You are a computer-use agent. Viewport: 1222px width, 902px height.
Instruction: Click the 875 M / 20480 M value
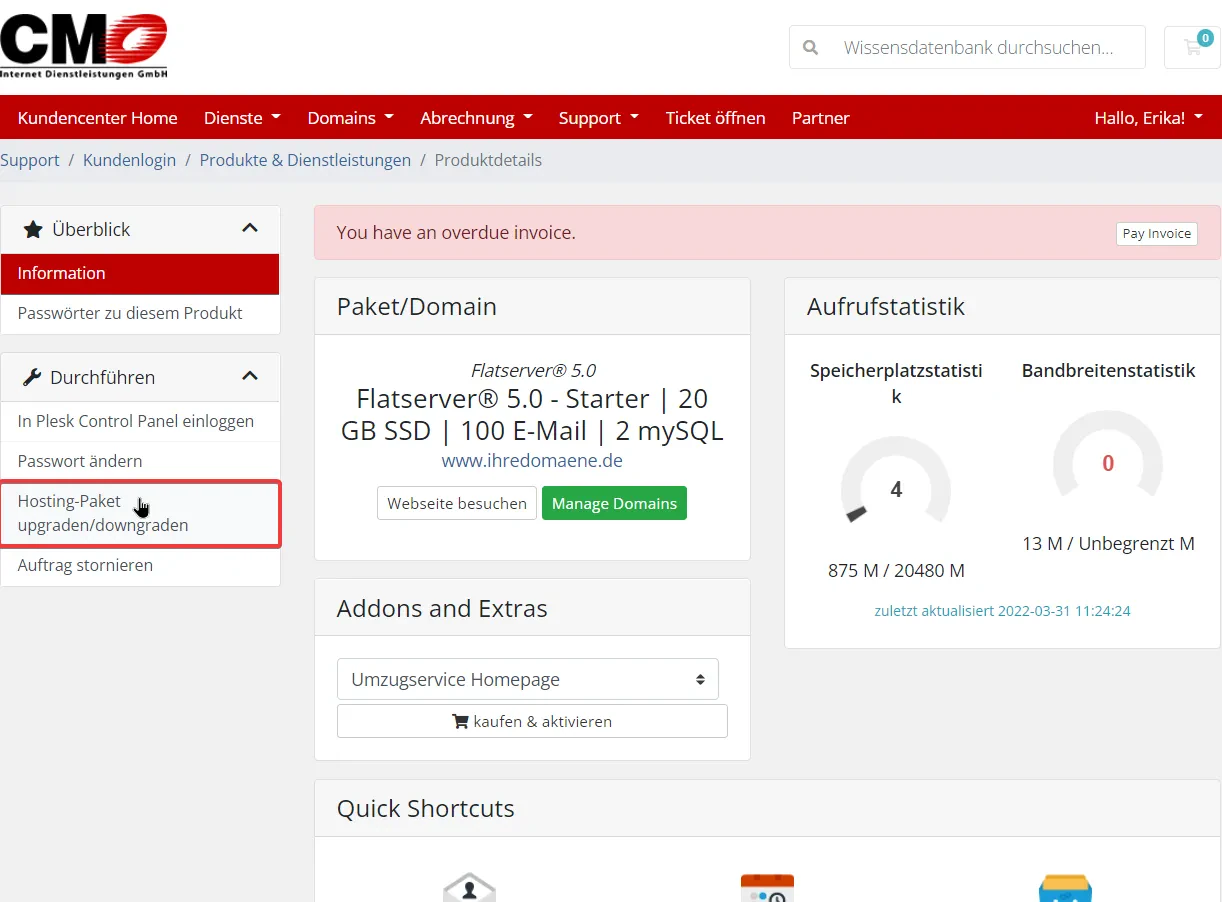tap(896, 571)
